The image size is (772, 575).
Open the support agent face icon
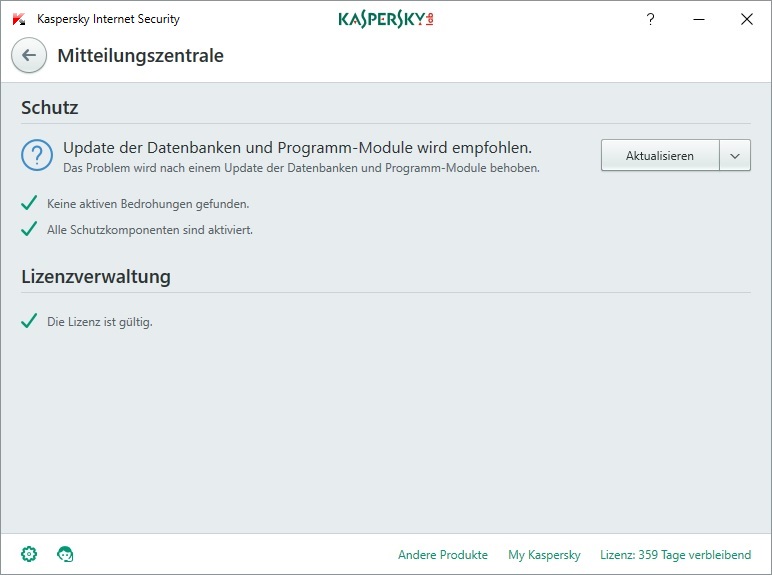[x=65, y=554]
